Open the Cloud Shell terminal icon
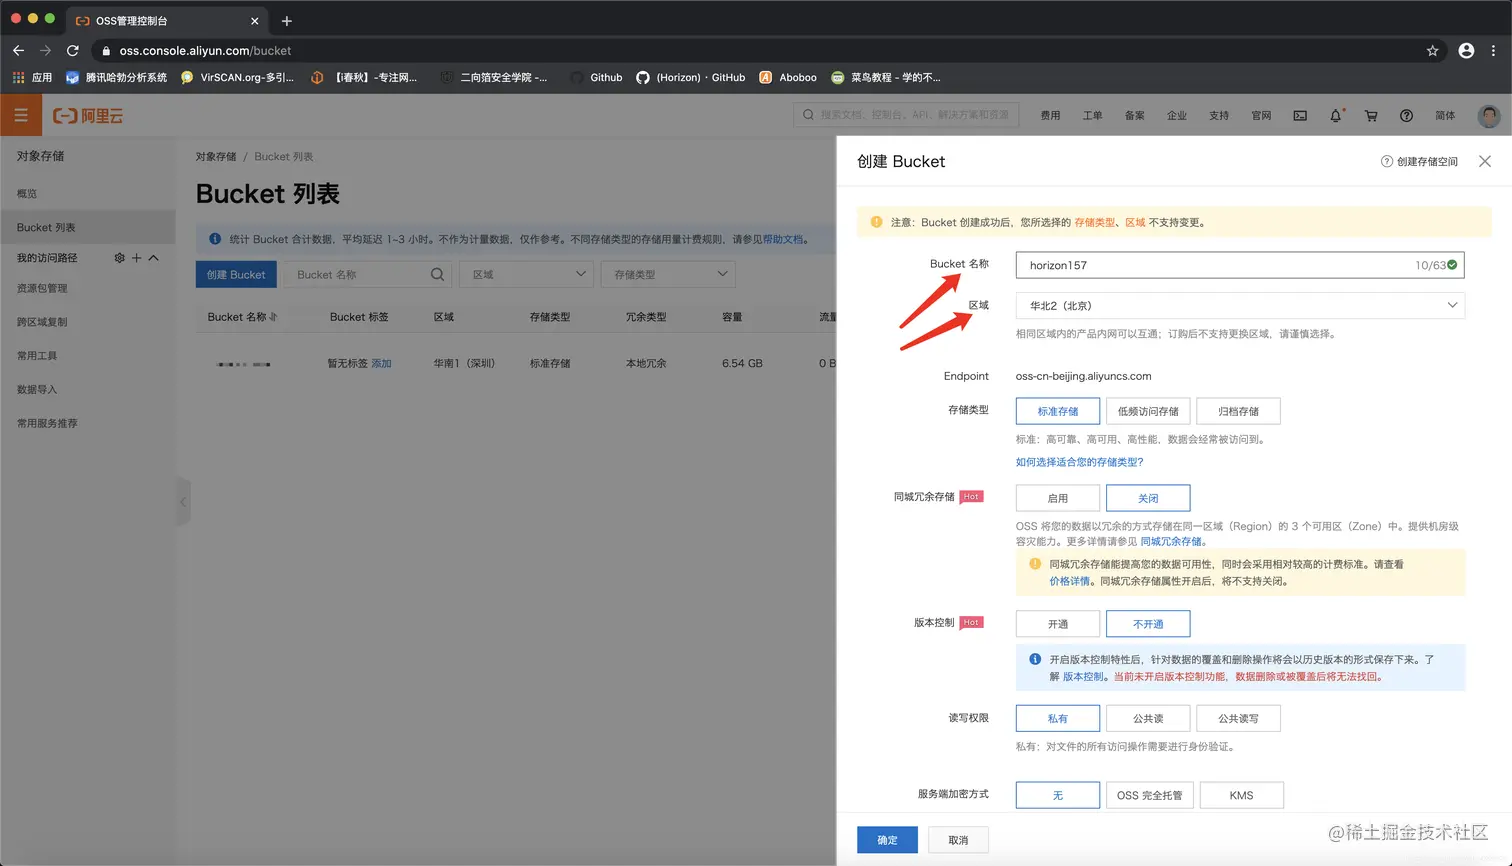Screen dimensions: 1512x866 (x=1300, y=116)
